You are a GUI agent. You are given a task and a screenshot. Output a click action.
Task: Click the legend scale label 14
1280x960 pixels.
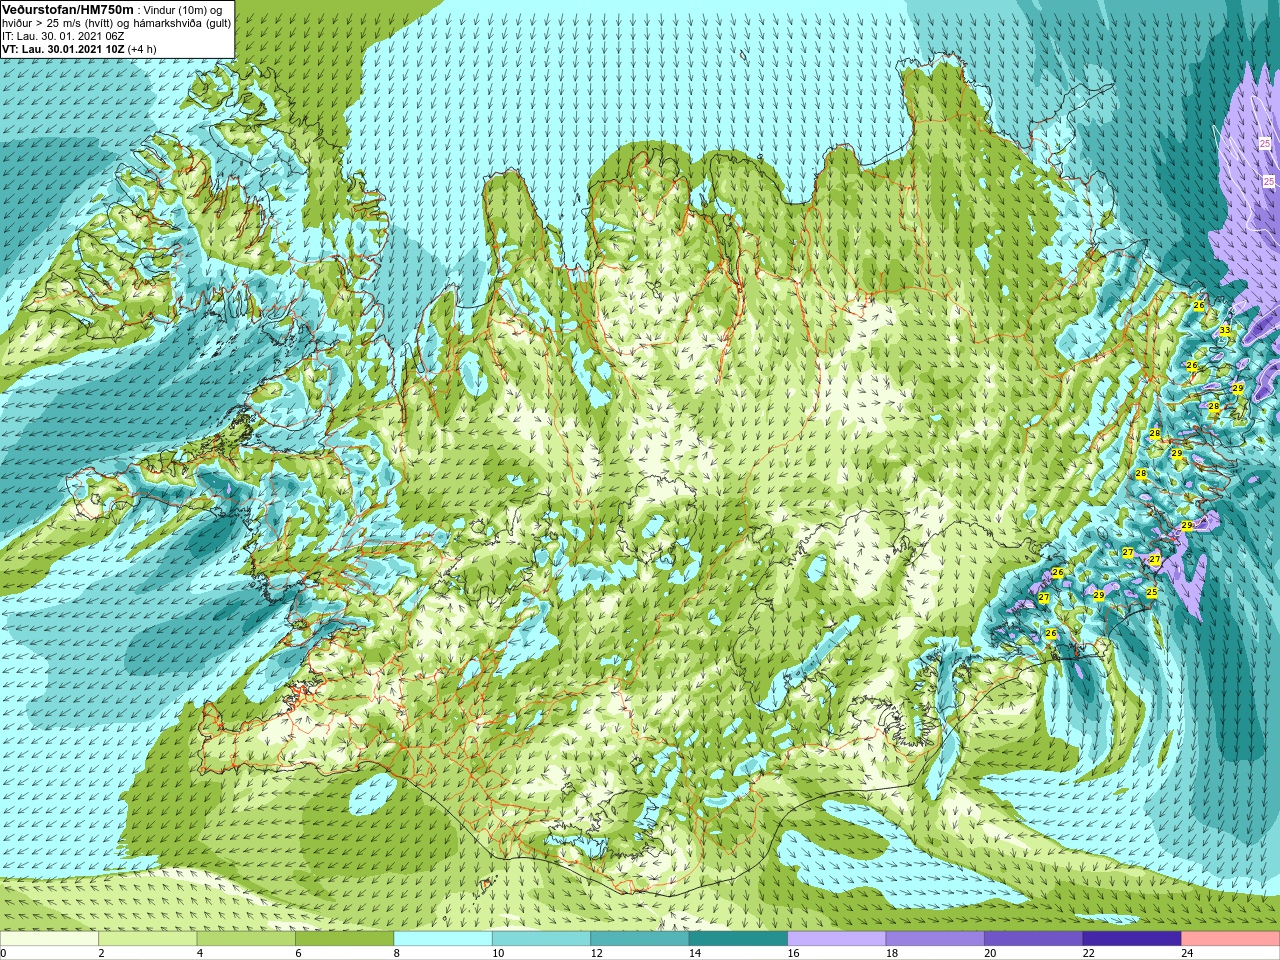click(x=695, y=954)
